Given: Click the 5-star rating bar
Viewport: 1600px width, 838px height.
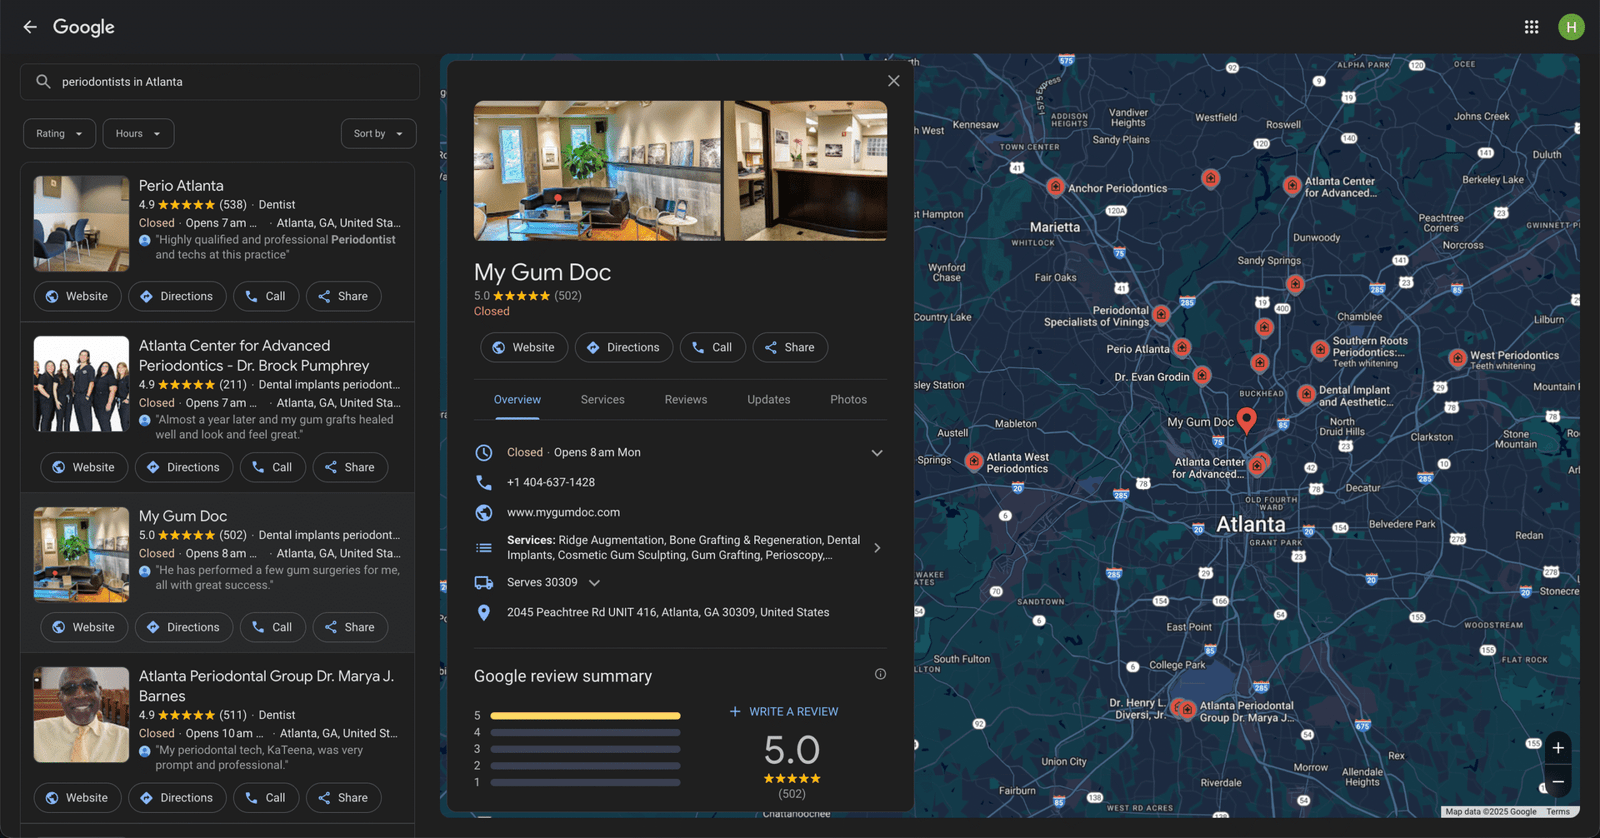Looking at the screenshot, I should [585, 716].
